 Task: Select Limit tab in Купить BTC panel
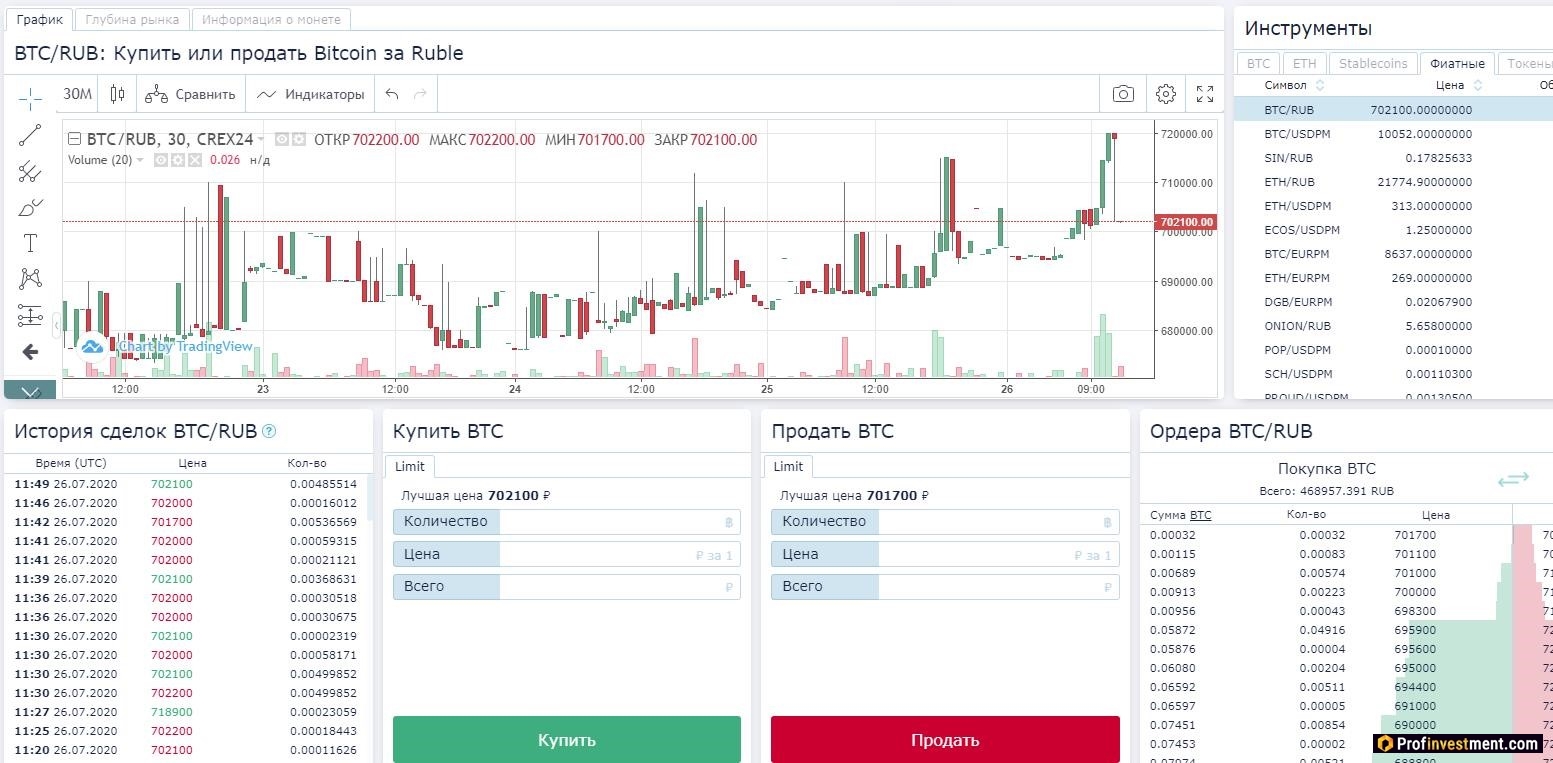(409, 466)
